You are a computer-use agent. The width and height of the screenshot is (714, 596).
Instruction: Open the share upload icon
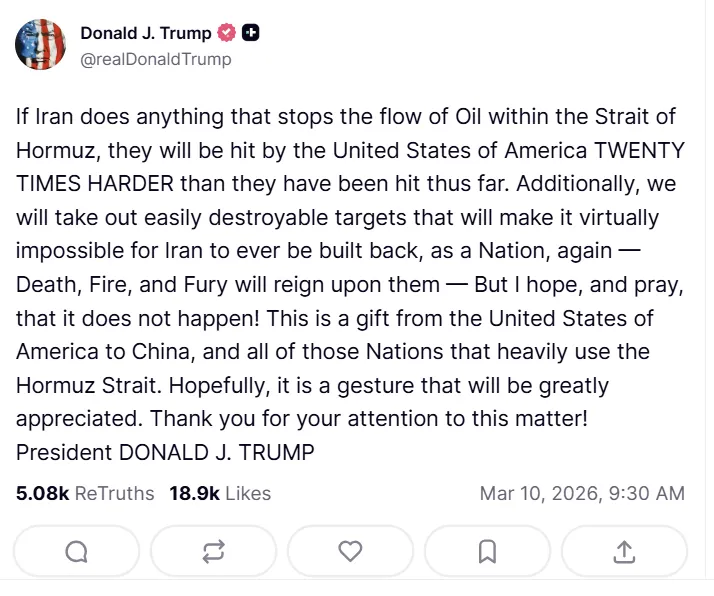624,551
